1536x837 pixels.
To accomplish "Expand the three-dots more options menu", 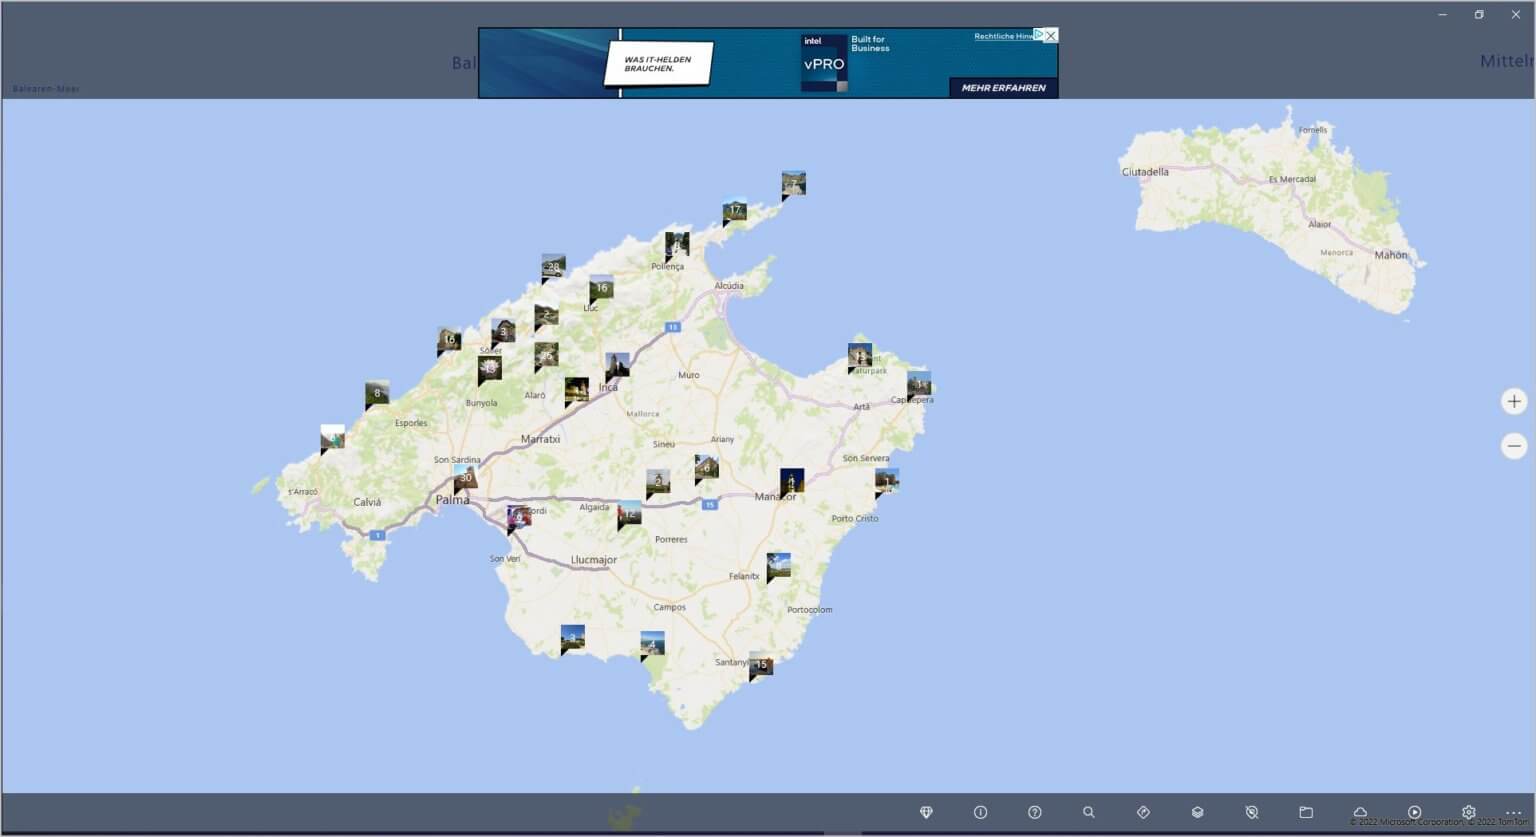I will tap(1513, 812).
